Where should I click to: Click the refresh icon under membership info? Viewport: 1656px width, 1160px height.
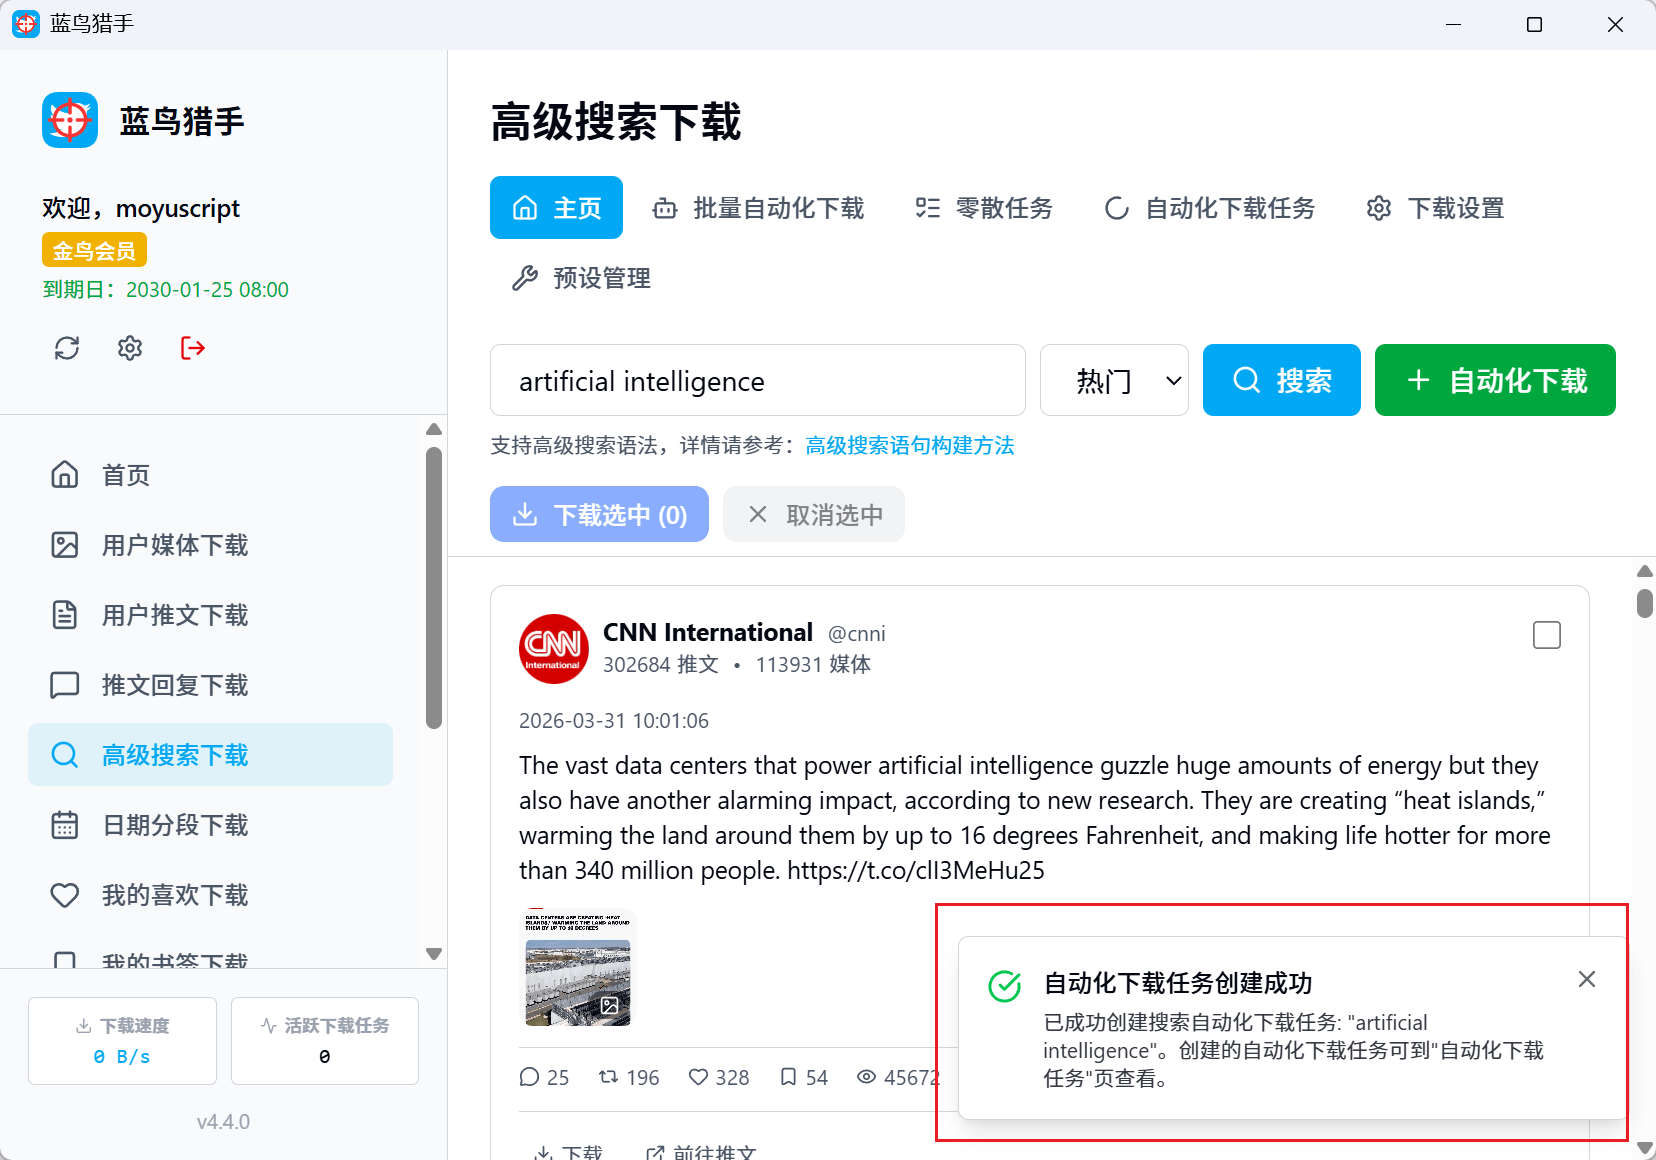click(x=67, y=348)
